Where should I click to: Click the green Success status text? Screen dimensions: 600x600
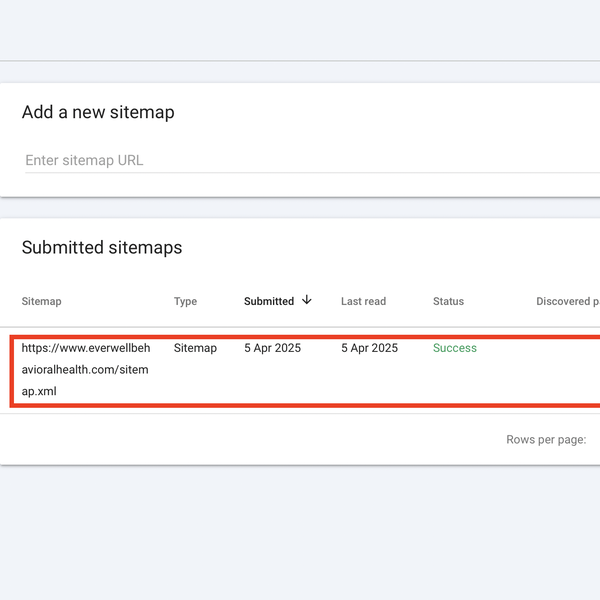(x=455, y=348)
